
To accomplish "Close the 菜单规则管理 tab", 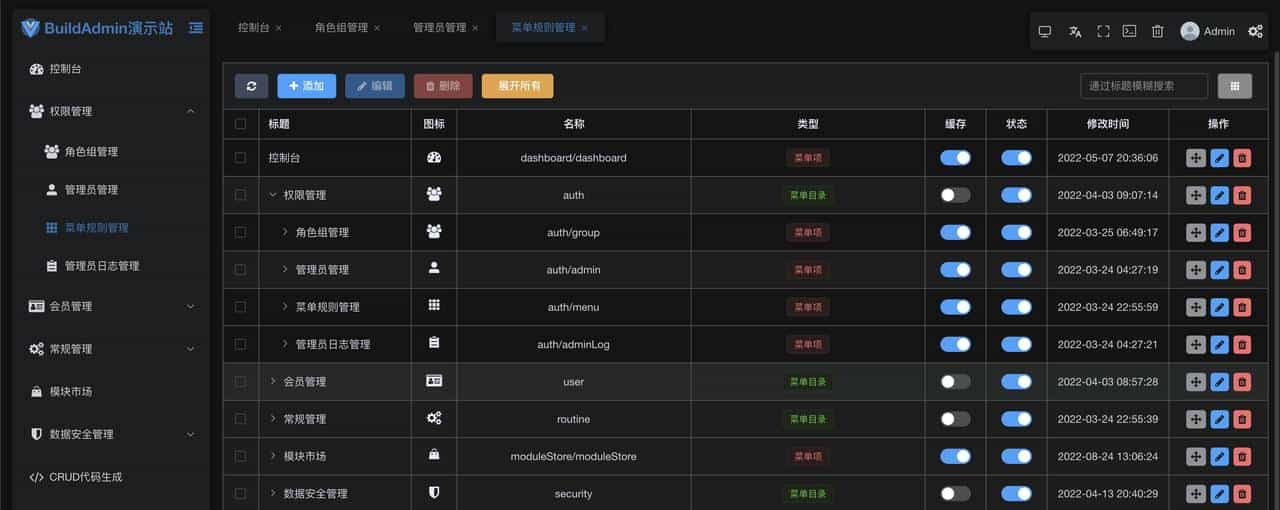I will pos(584,28).
